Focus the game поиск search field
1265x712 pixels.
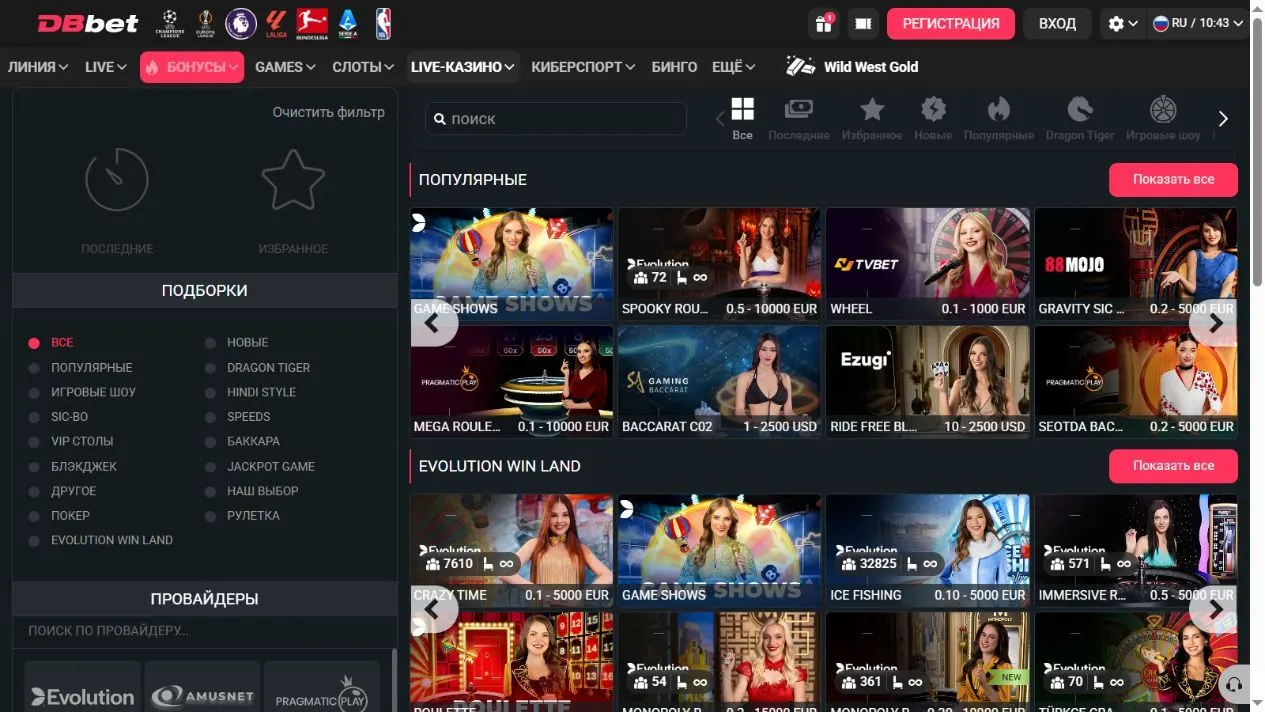tap(556, 119)
